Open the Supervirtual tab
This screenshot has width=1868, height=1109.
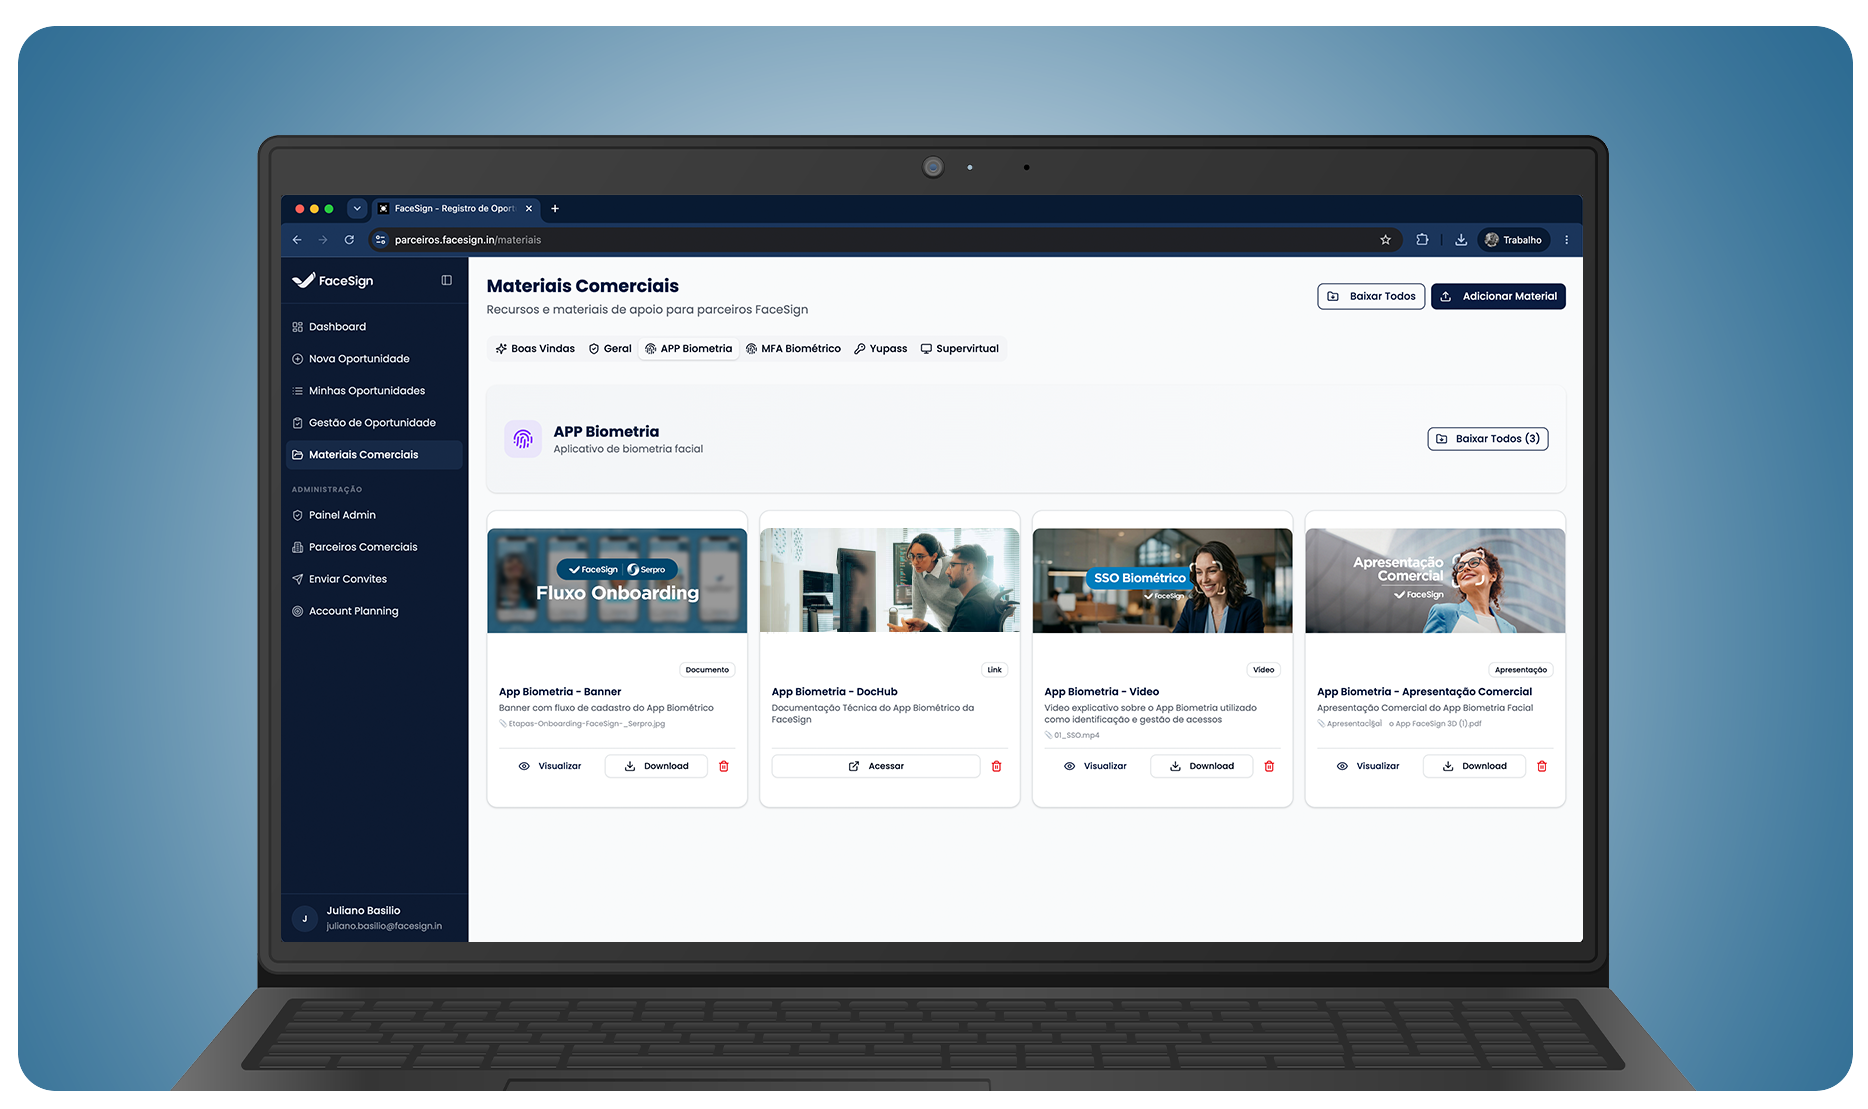point(960,349)
